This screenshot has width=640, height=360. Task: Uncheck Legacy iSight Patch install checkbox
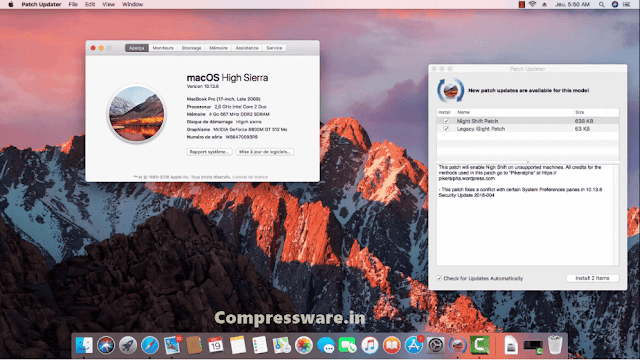coord(446,129)
